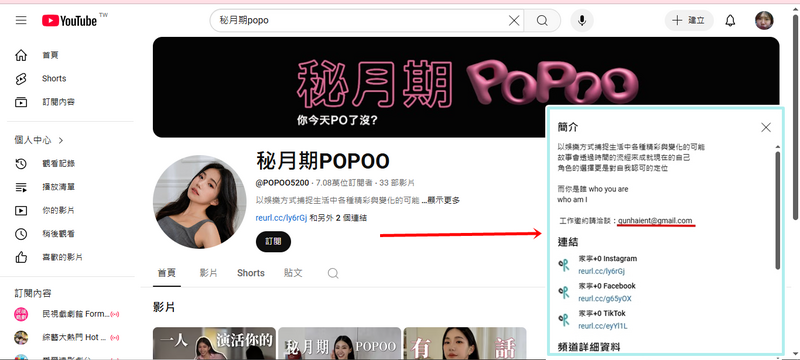
Task: Click the magnifier search button
Action: (542, 20)
